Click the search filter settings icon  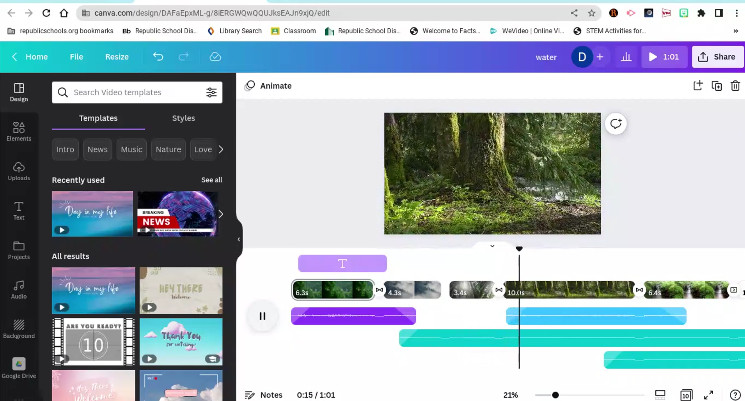(x=211, y=92)
